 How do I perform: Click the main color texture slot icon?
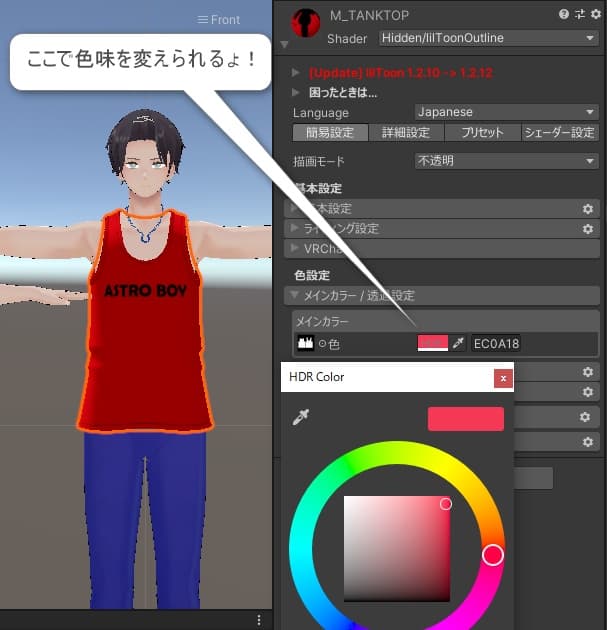pyautogui.click(x=305, y=344)
